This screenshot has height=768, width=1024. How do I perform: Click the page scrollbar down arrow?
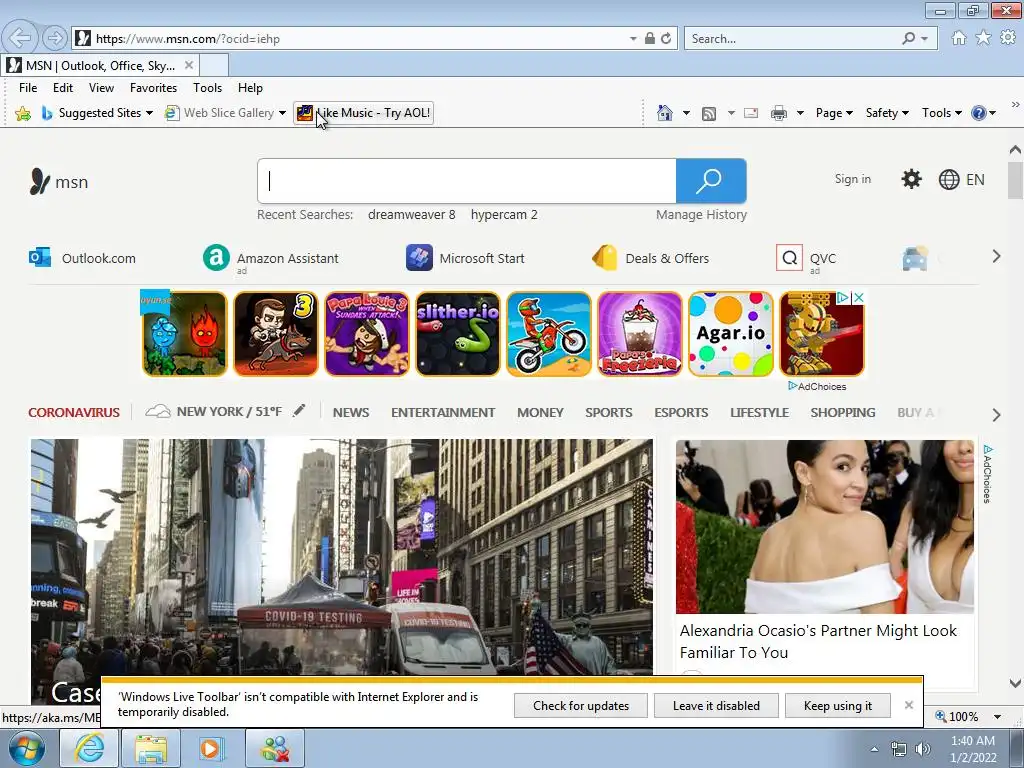point(1015,683)
